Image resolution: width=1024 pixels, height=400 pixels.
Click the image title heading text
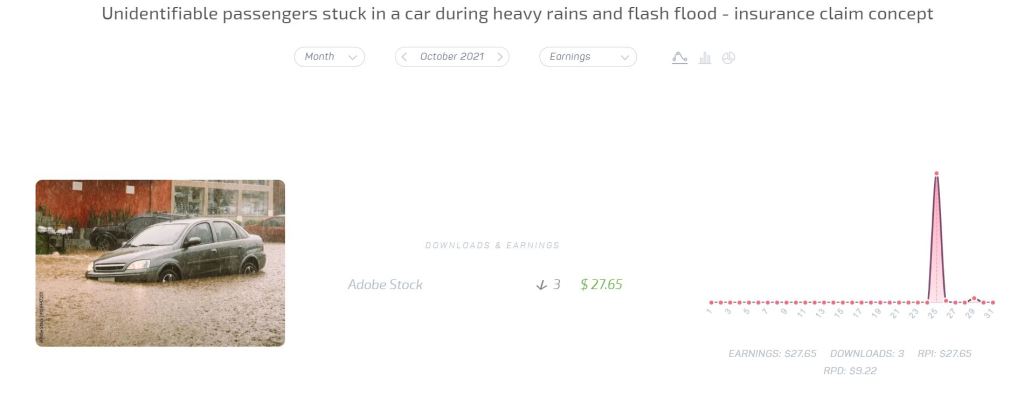coord(517,14)
